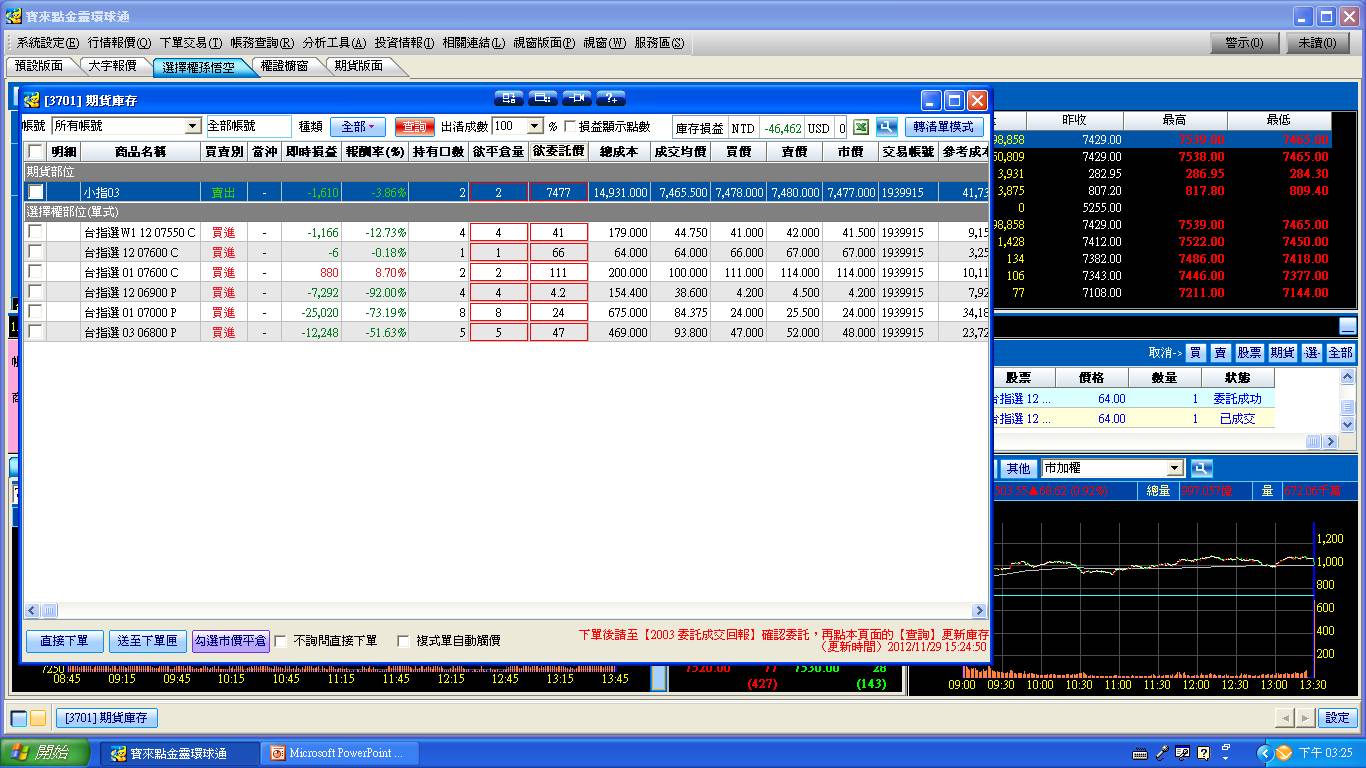Toggle the select-all checkbox in table header
Viewport: 1366px width, 768px height.
point(36,152)
